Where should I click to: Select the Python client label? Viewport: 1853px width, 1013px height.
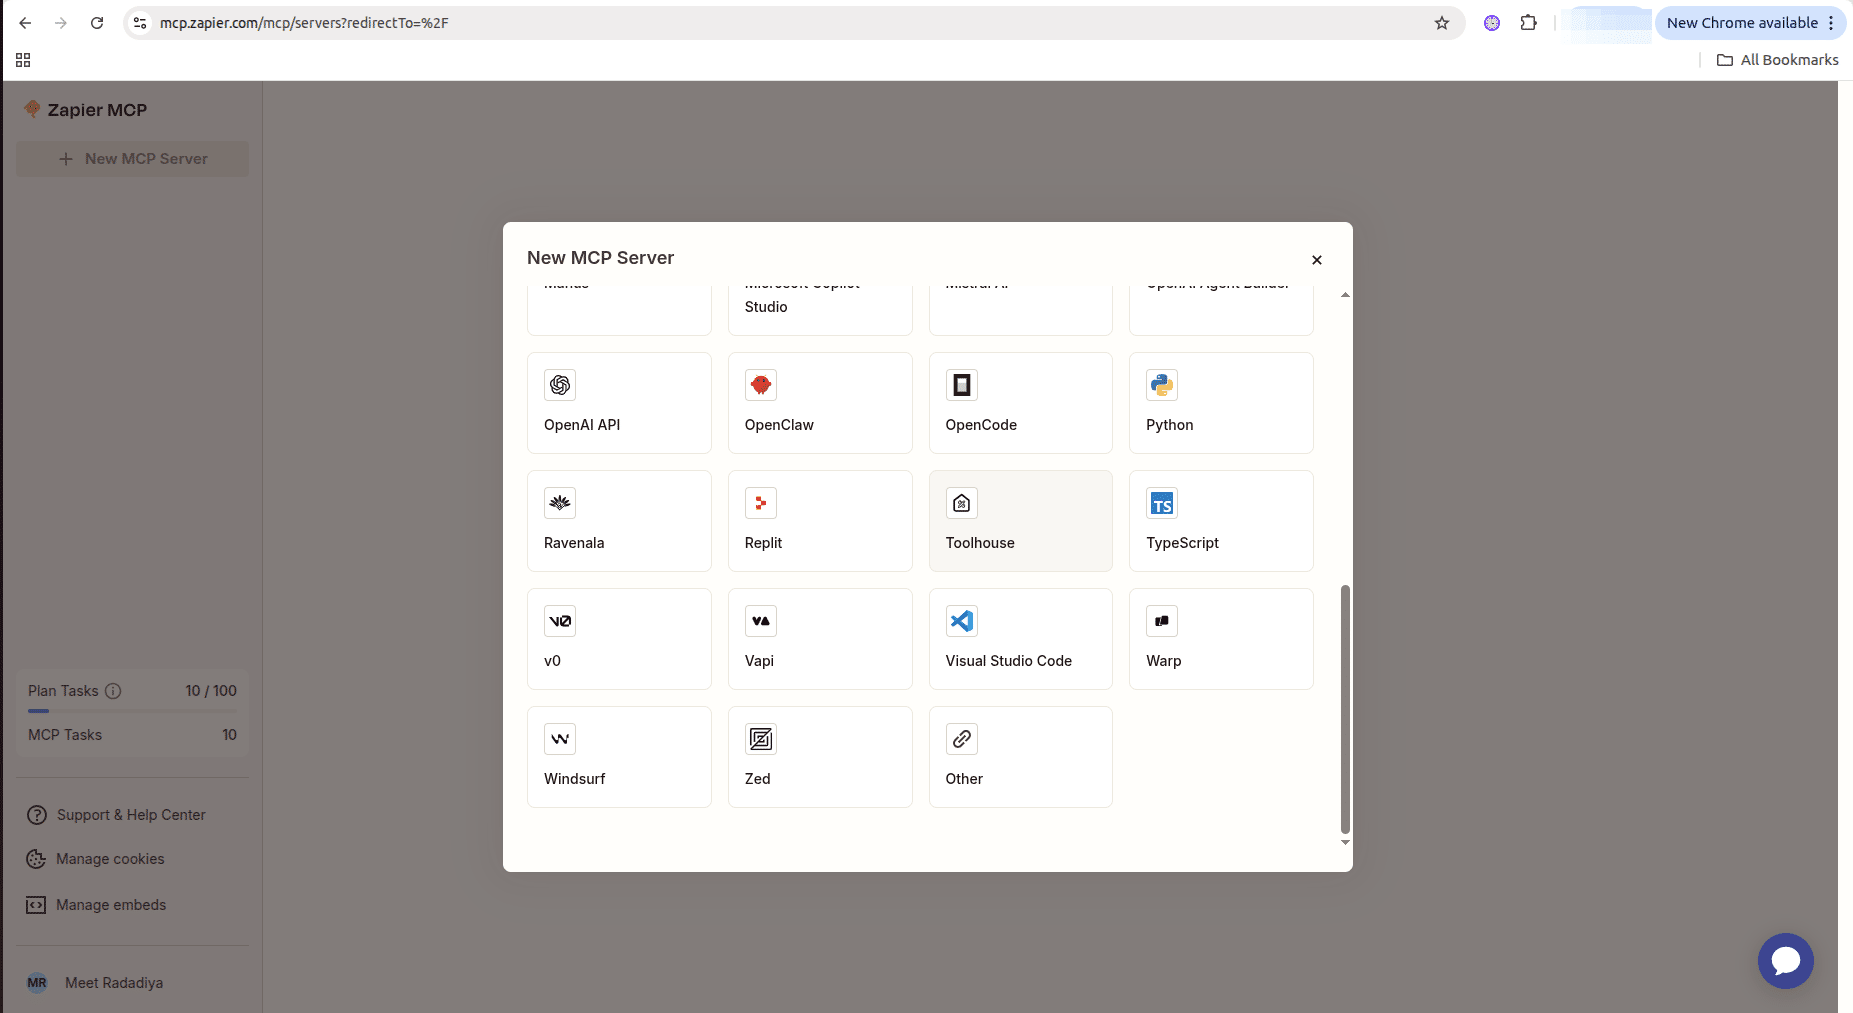(1170, 425)
